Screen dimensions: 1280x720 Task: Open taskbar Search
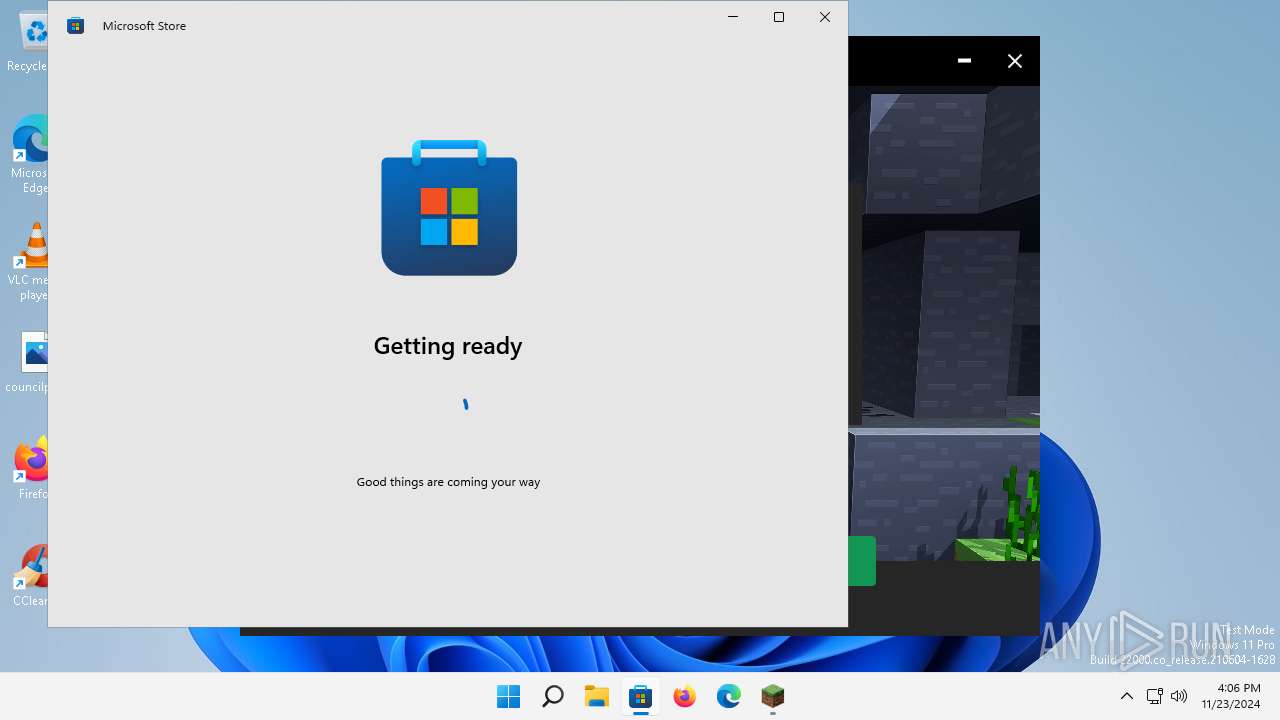(x=552, y=696)
